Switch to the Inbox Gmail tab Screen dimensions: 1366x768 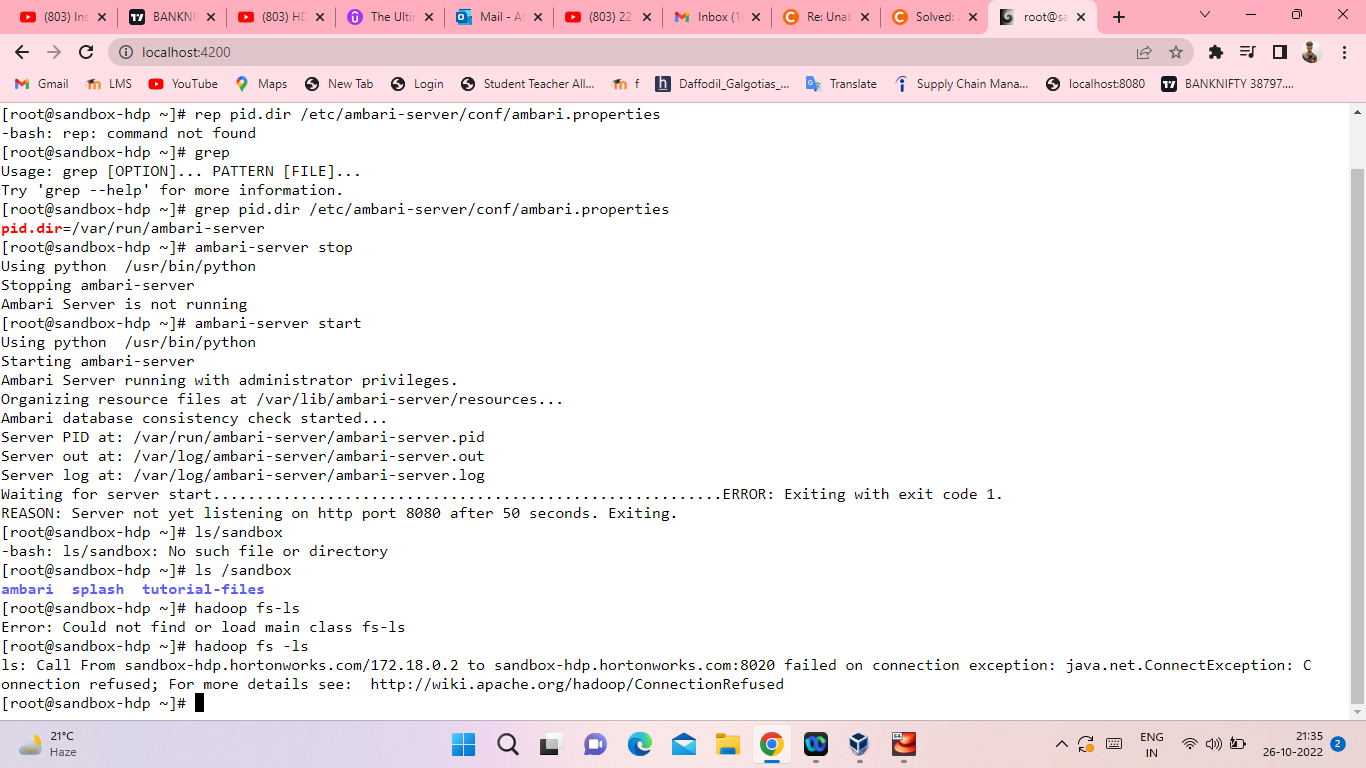[x=717, y=16]
